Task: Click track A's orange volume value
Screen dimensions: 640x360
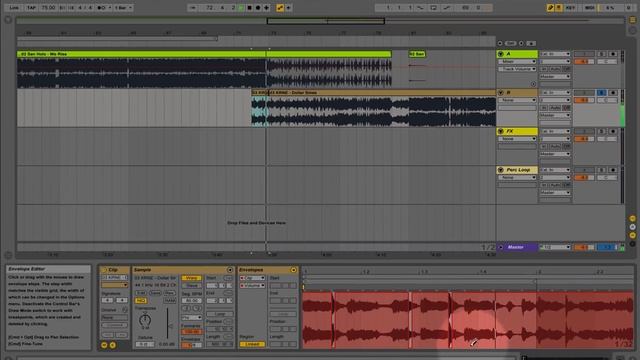Action: click(584, 62)
